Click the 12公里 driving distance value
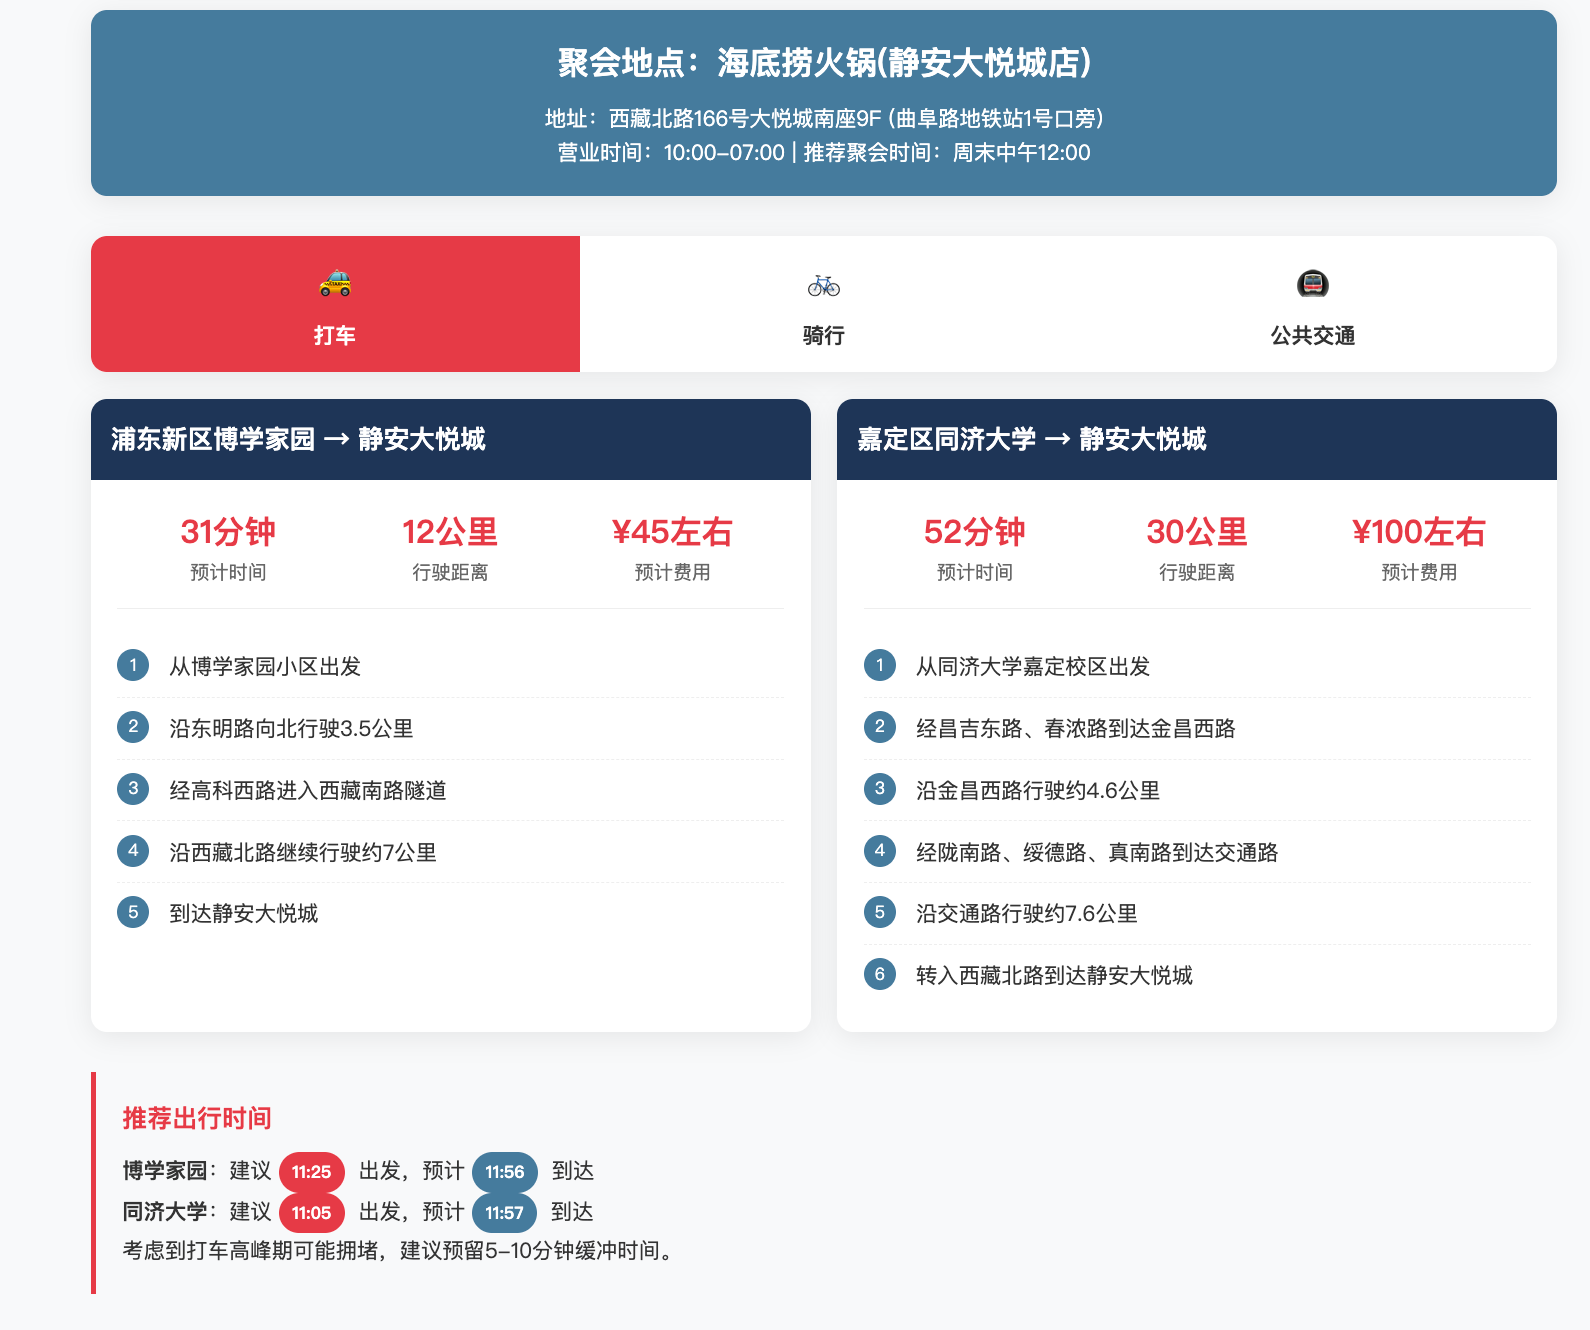 (x=450, y=532)
